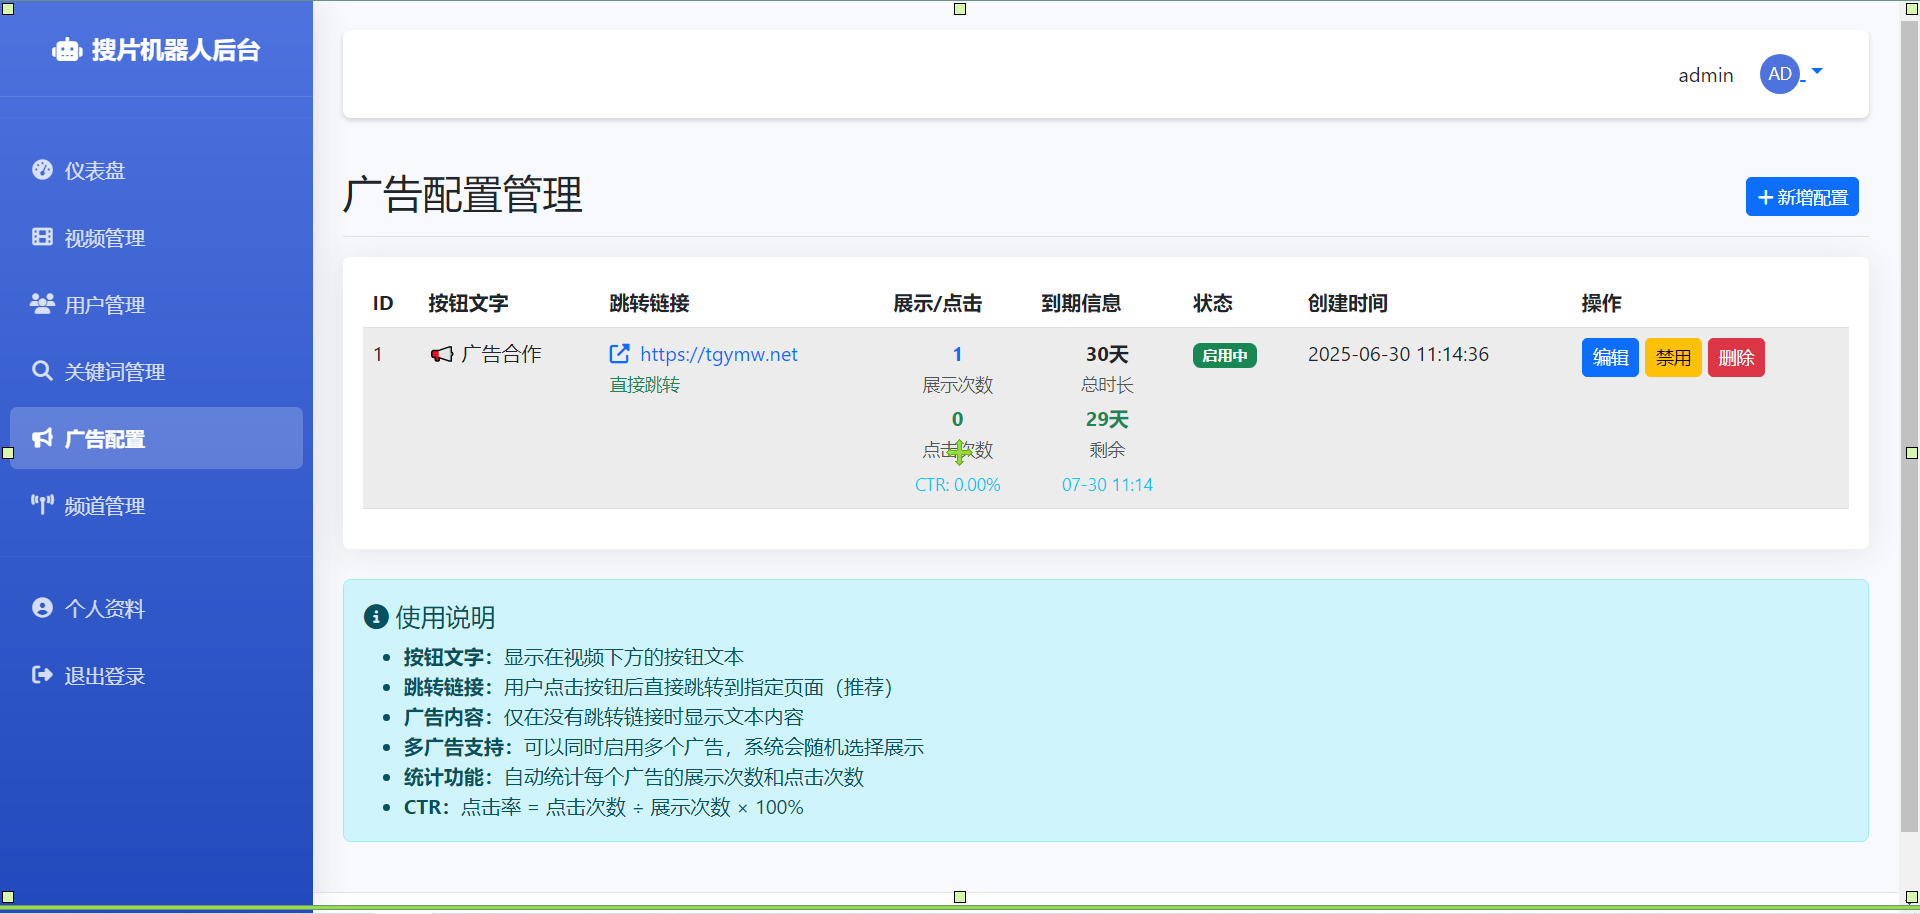Viewport: 1920px width, 914px height.
Task: Click the green 启用中 status badge
Action: click(x=1224, y=356)
